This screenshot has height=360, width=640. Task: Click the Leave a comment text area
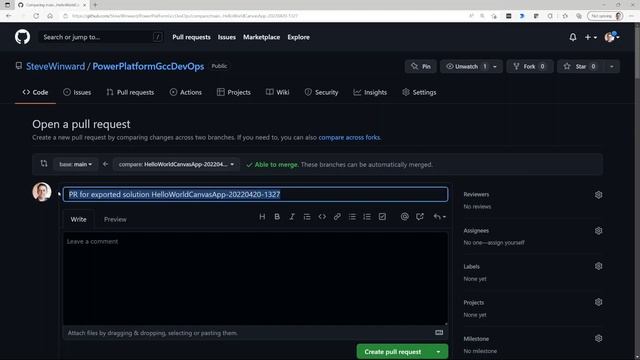pos(256,278)
